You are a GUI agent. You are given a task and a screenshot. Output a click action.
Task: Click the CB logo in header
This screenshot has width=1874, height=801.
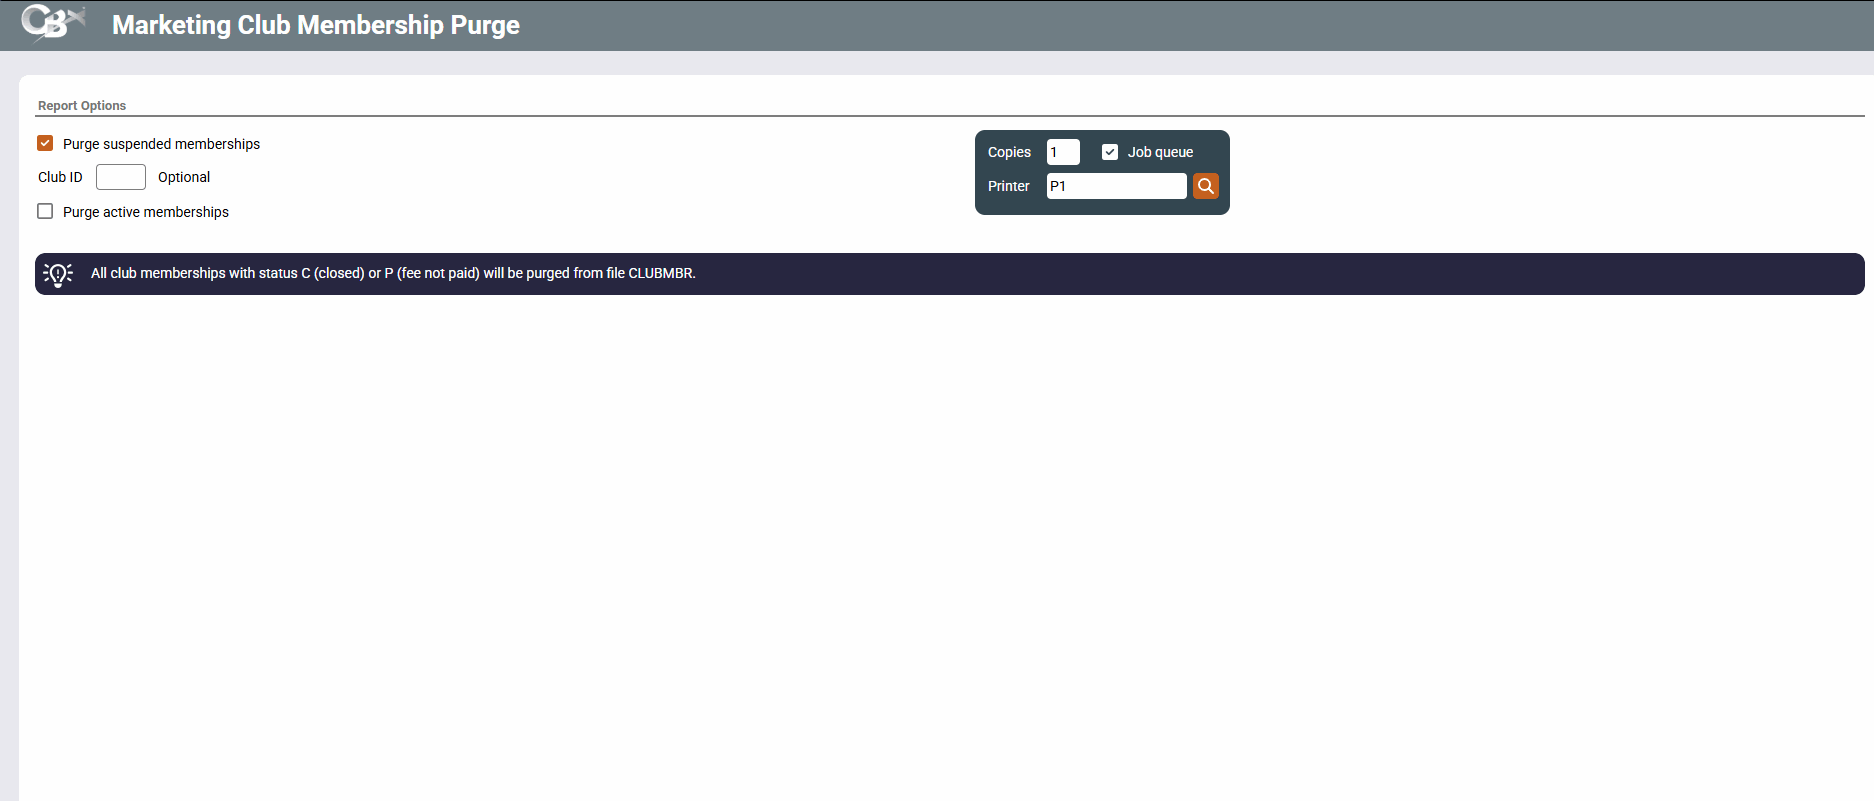52,23
